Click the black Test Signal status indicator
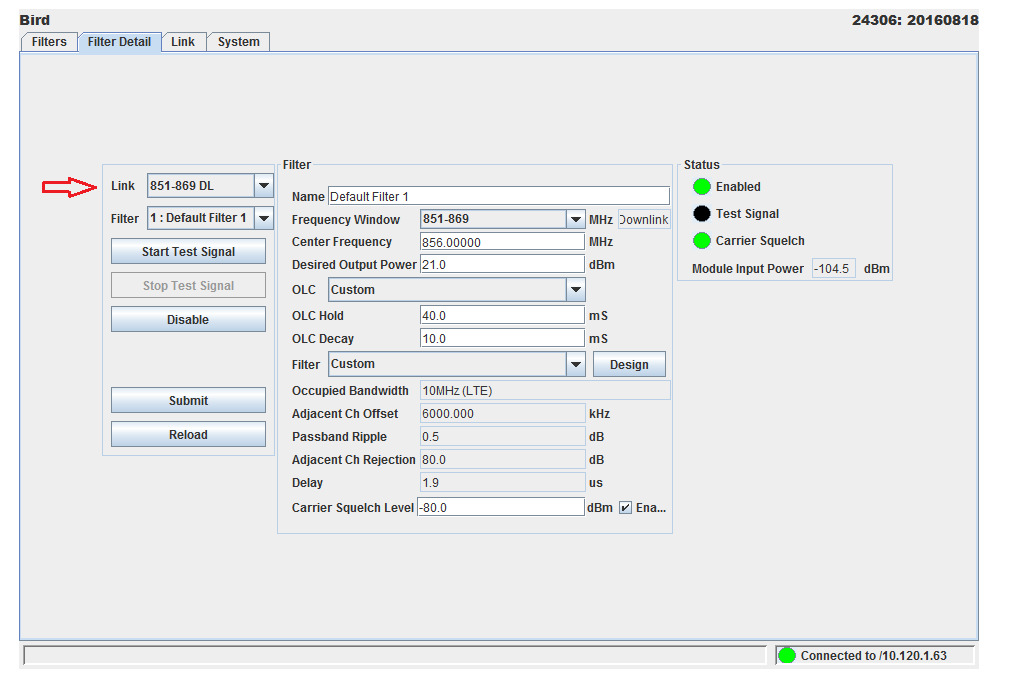Image resolution: width=1014 pixels, height=680 pixels. tap(702, 213)
